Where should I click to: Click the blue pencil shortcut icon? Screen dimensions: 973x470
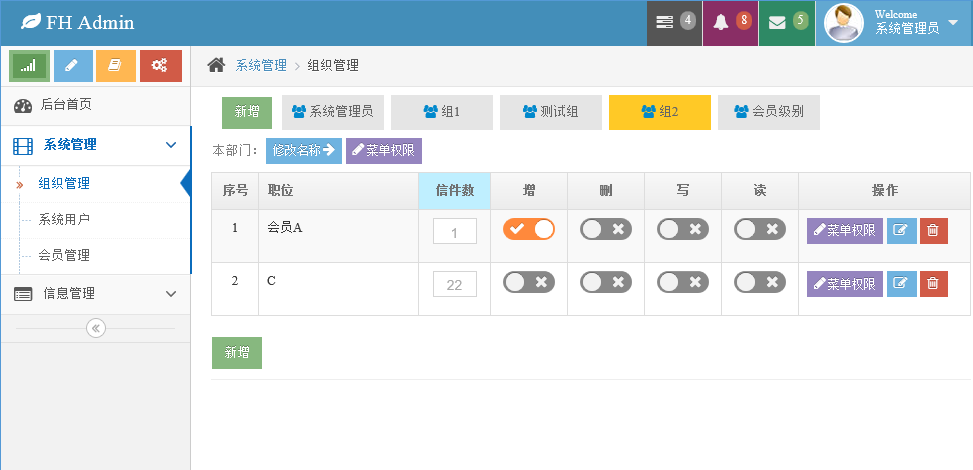point(73,66)
